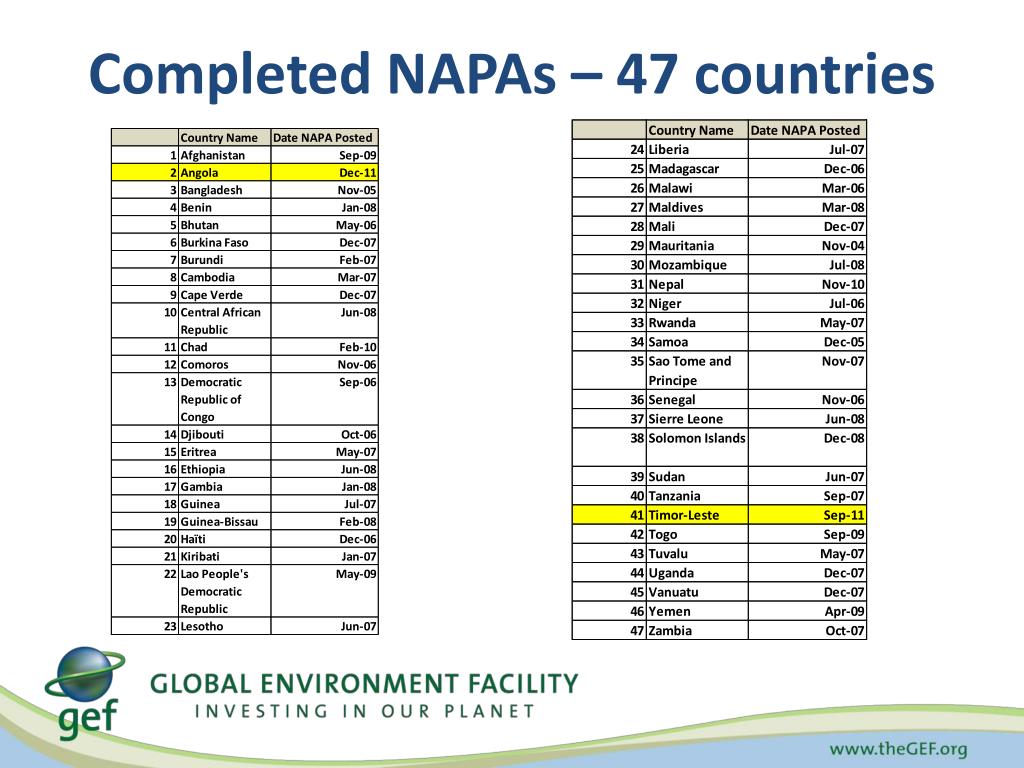
Task: Select the highlighted Timor-Leste cell
Action: coord(697,515)
